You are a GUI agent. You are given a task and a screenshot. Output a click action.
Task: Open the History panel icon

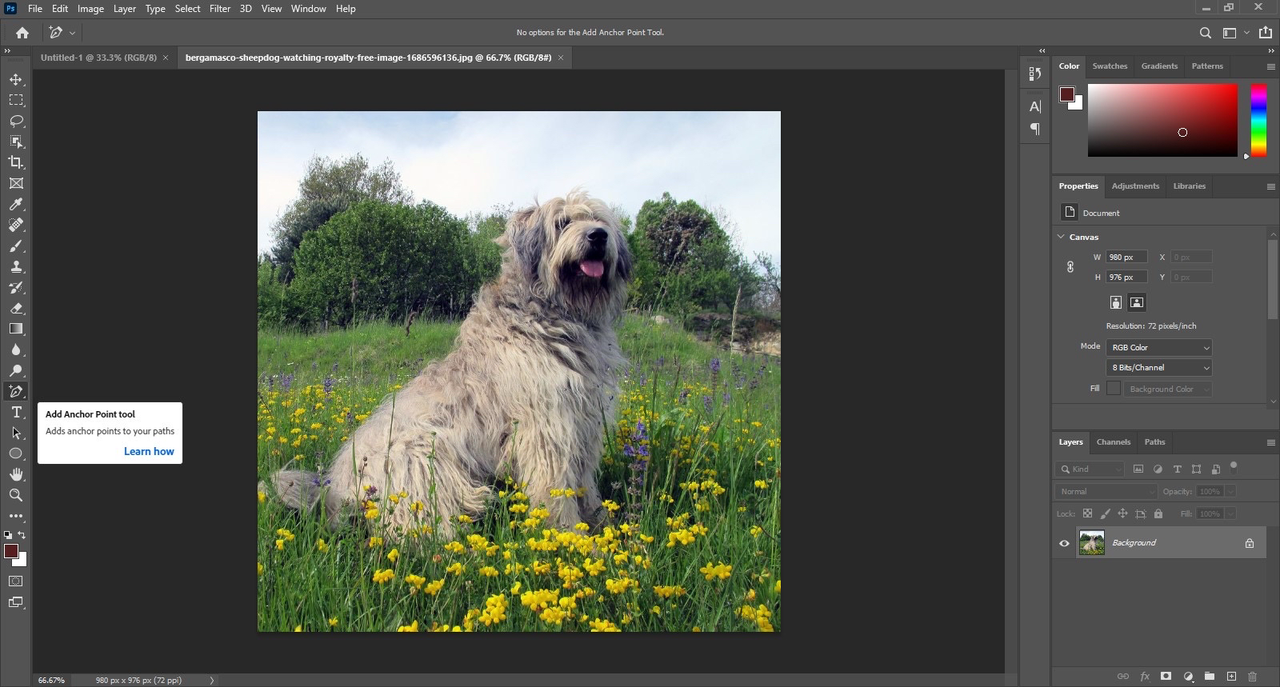point(1035,74)
